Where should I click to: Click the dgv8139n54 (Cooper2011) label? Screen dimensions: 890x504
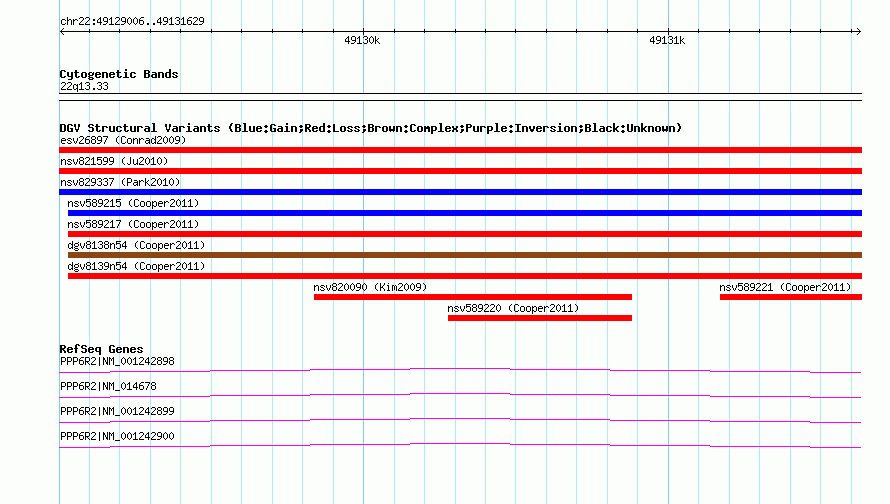coord(136,266)
